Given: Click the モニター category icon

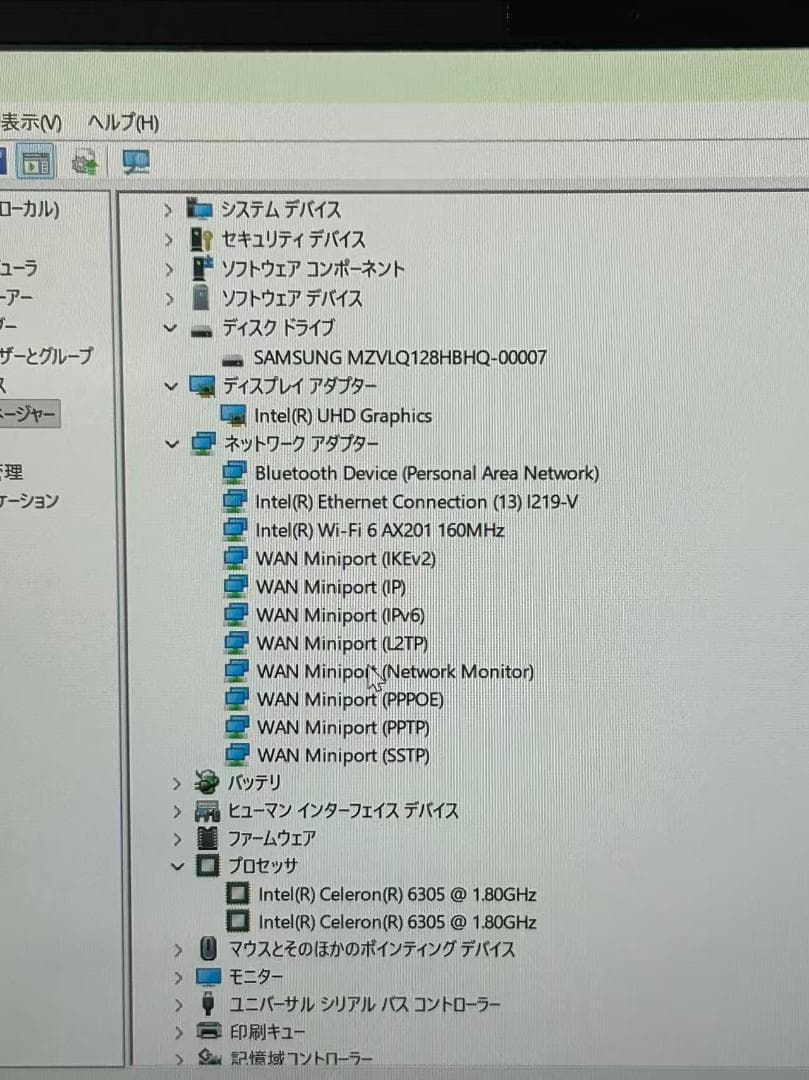Looking at the screenshot, I should point(209,977).
